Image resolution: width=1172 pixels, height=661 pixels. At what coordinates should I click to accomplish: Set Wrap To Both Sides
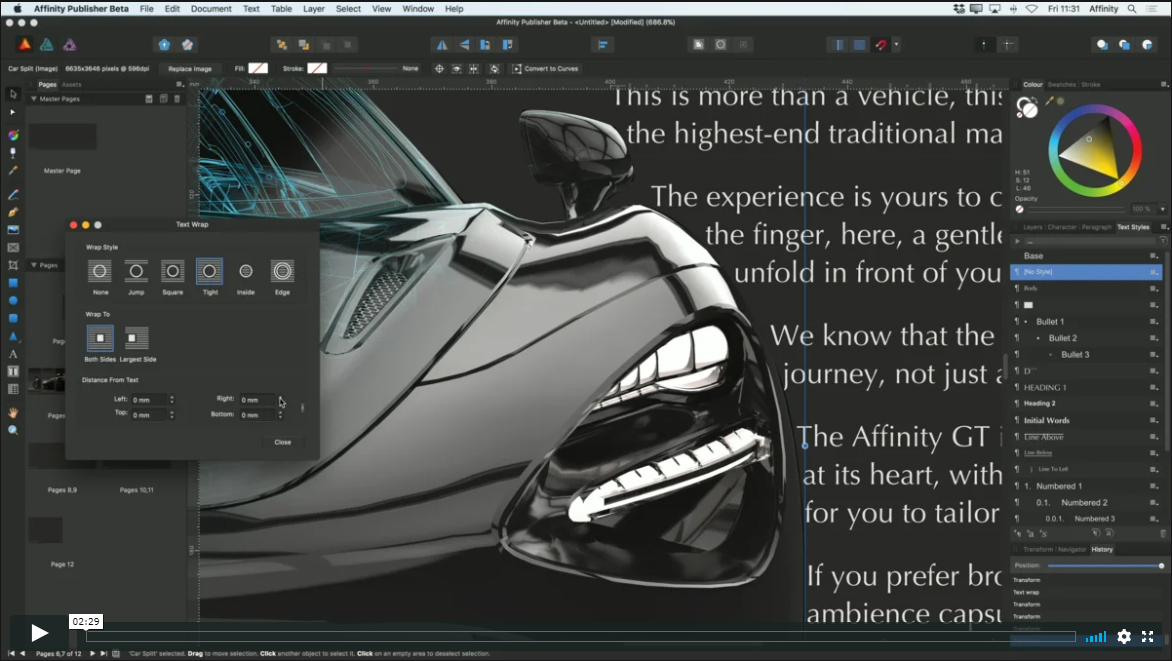click(100, 338)
